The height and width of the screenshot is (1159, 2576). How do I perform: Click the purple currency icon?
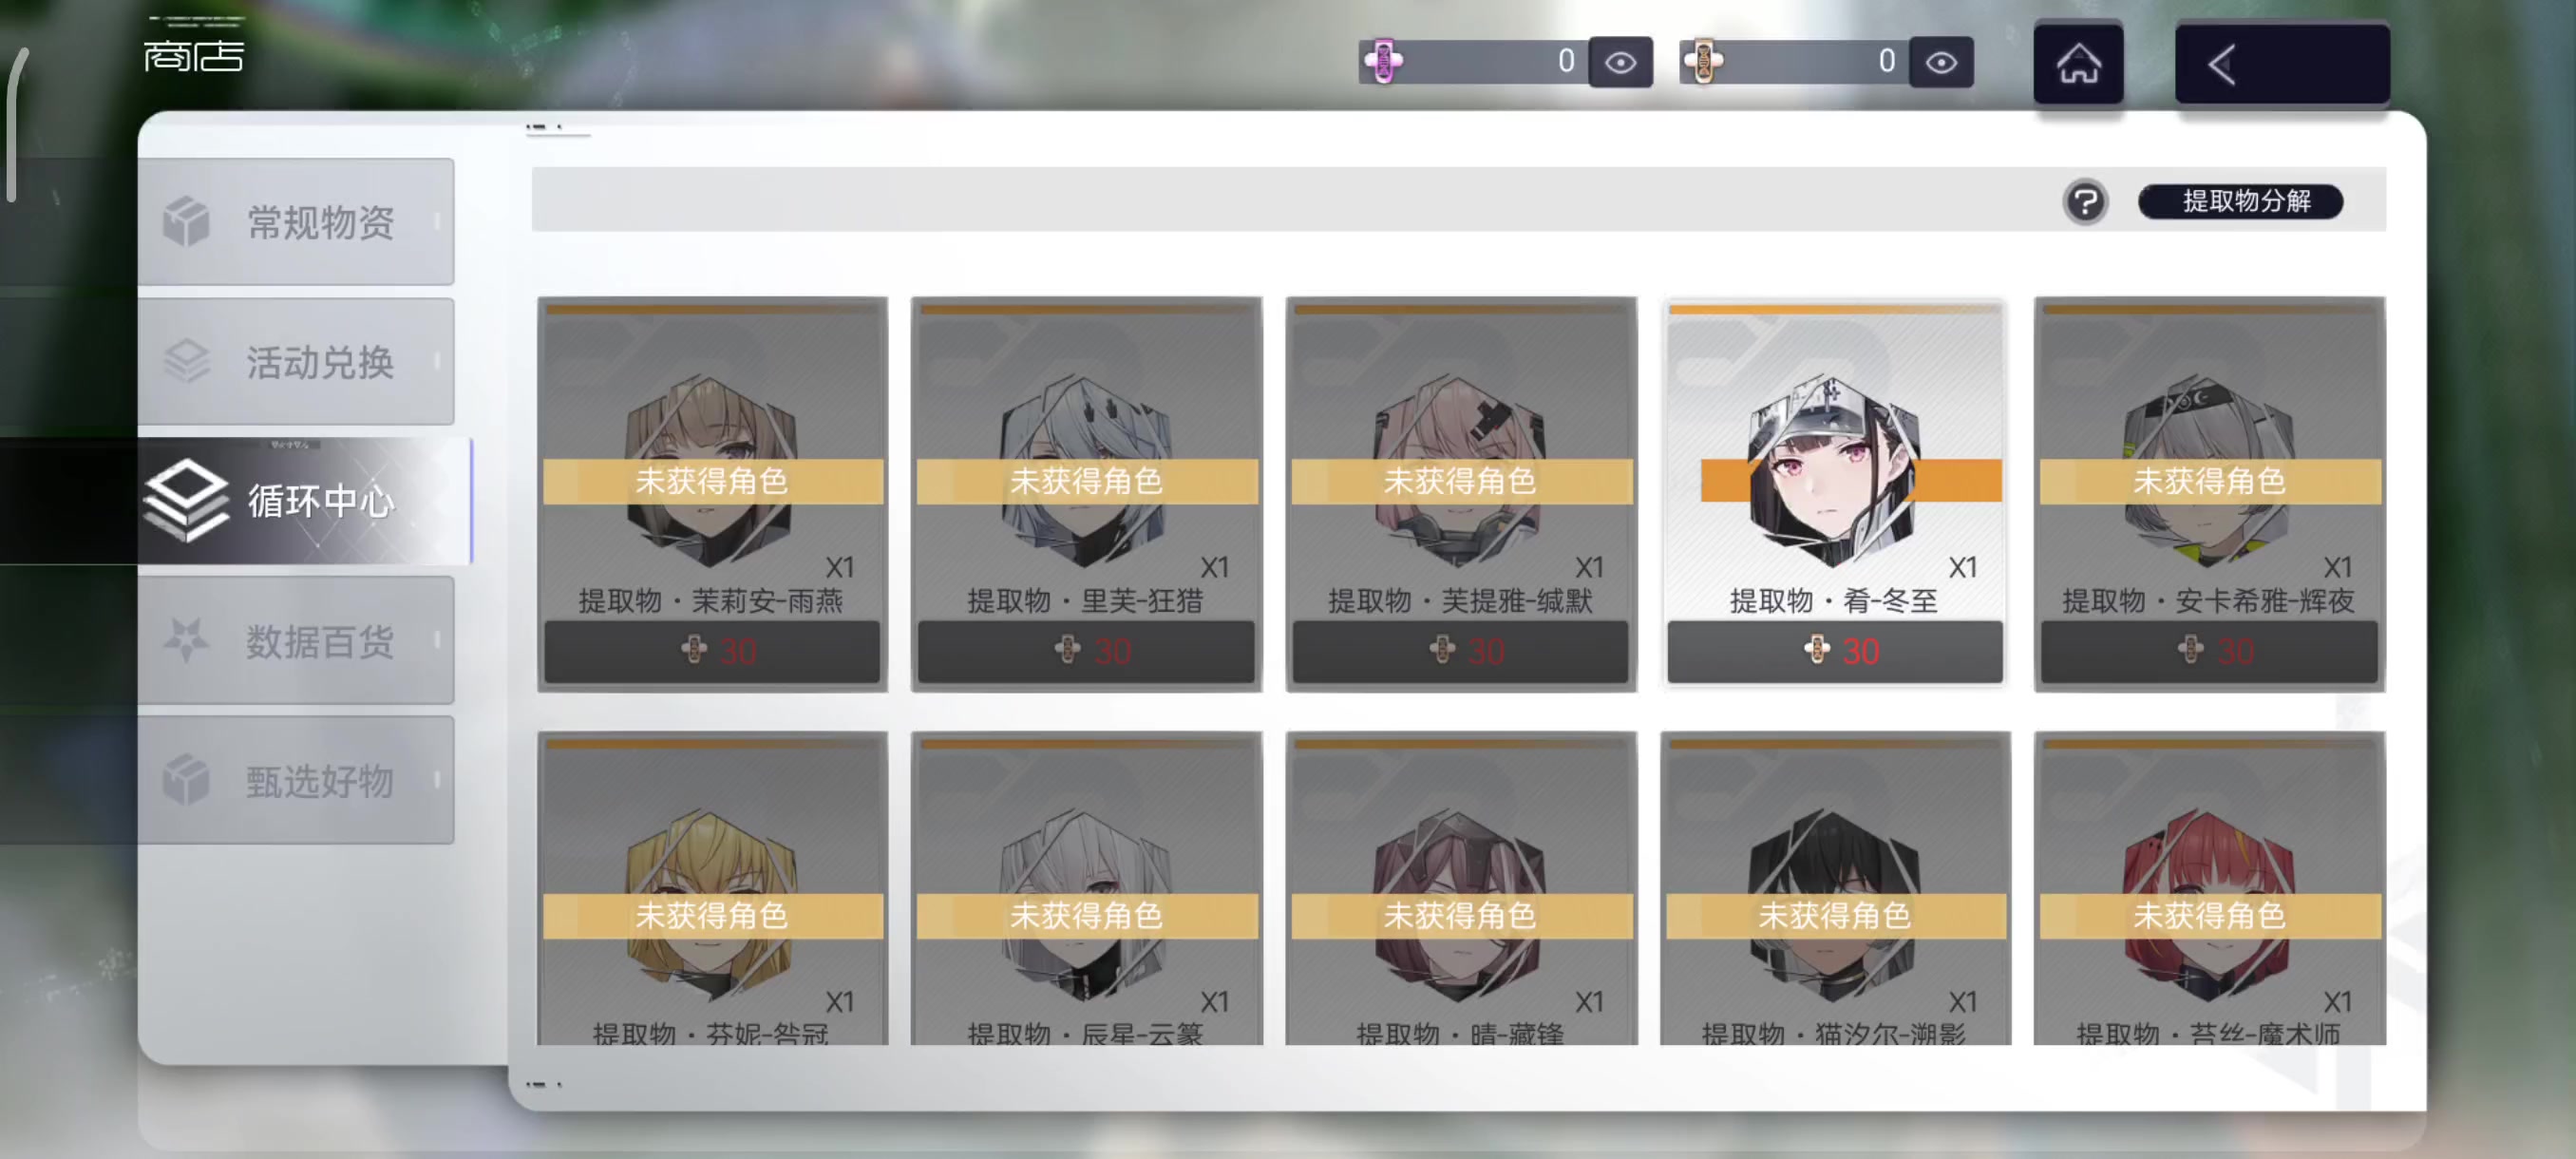1384,62
